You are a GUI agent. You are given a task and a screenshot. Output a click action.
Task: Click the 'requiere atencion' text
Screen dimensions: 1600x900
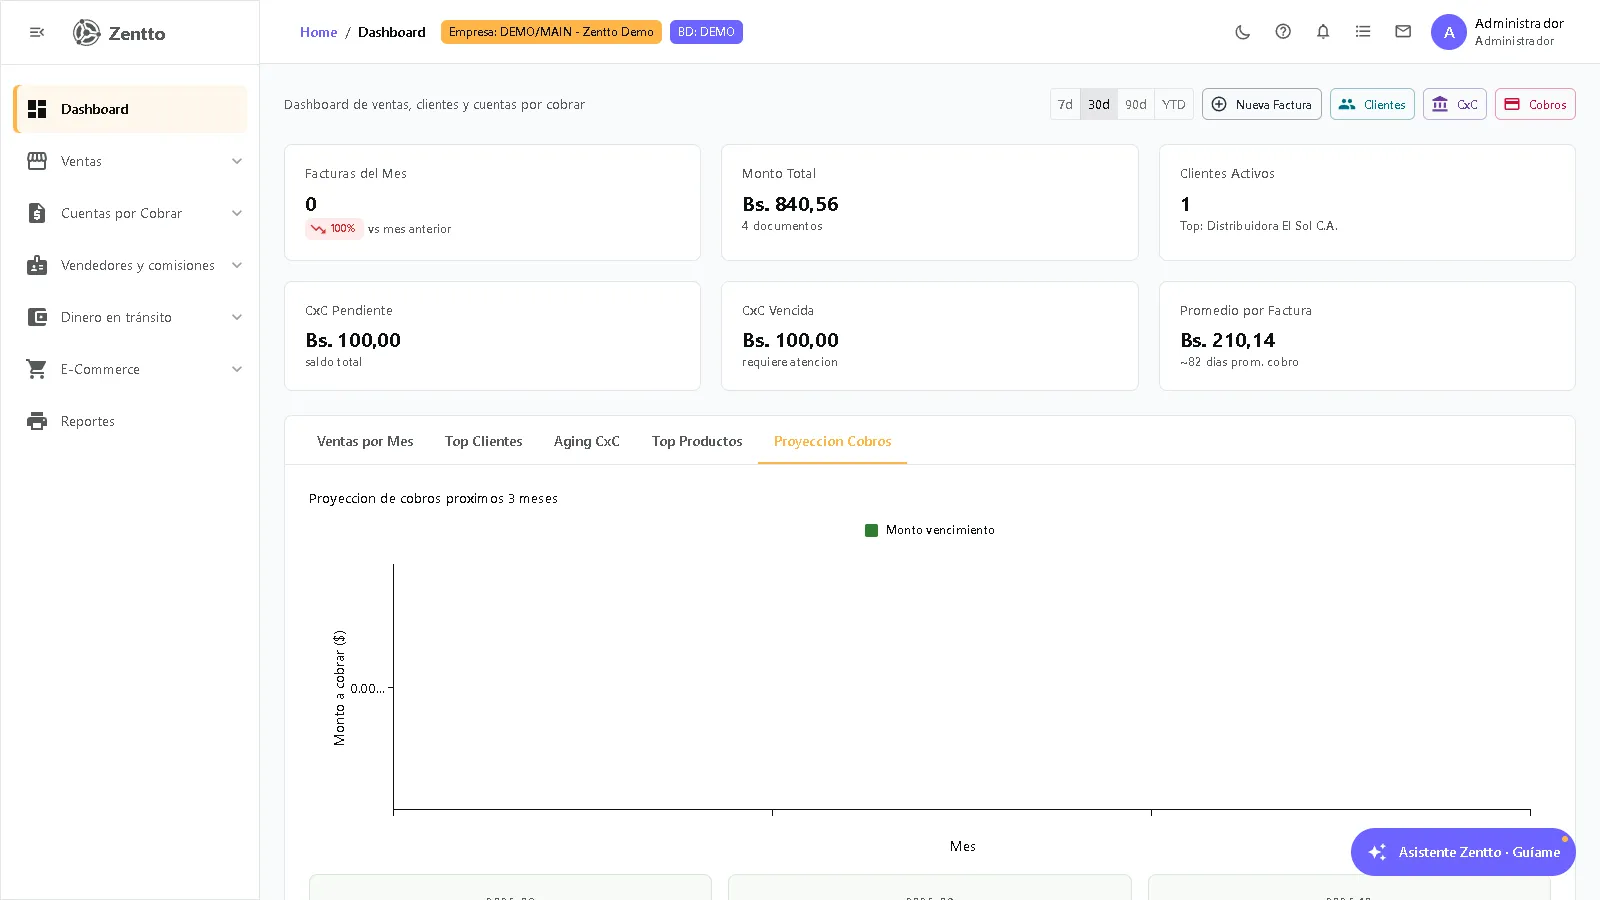point(790,362)
